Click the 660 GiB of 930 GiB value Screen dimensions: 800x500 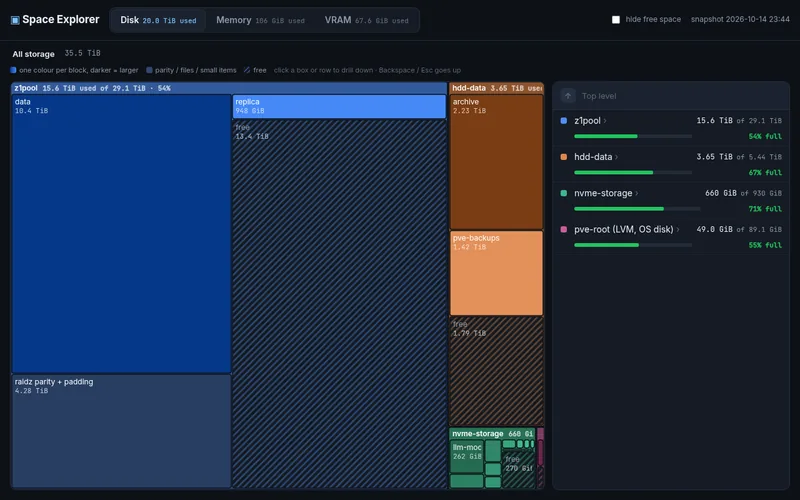743,193
